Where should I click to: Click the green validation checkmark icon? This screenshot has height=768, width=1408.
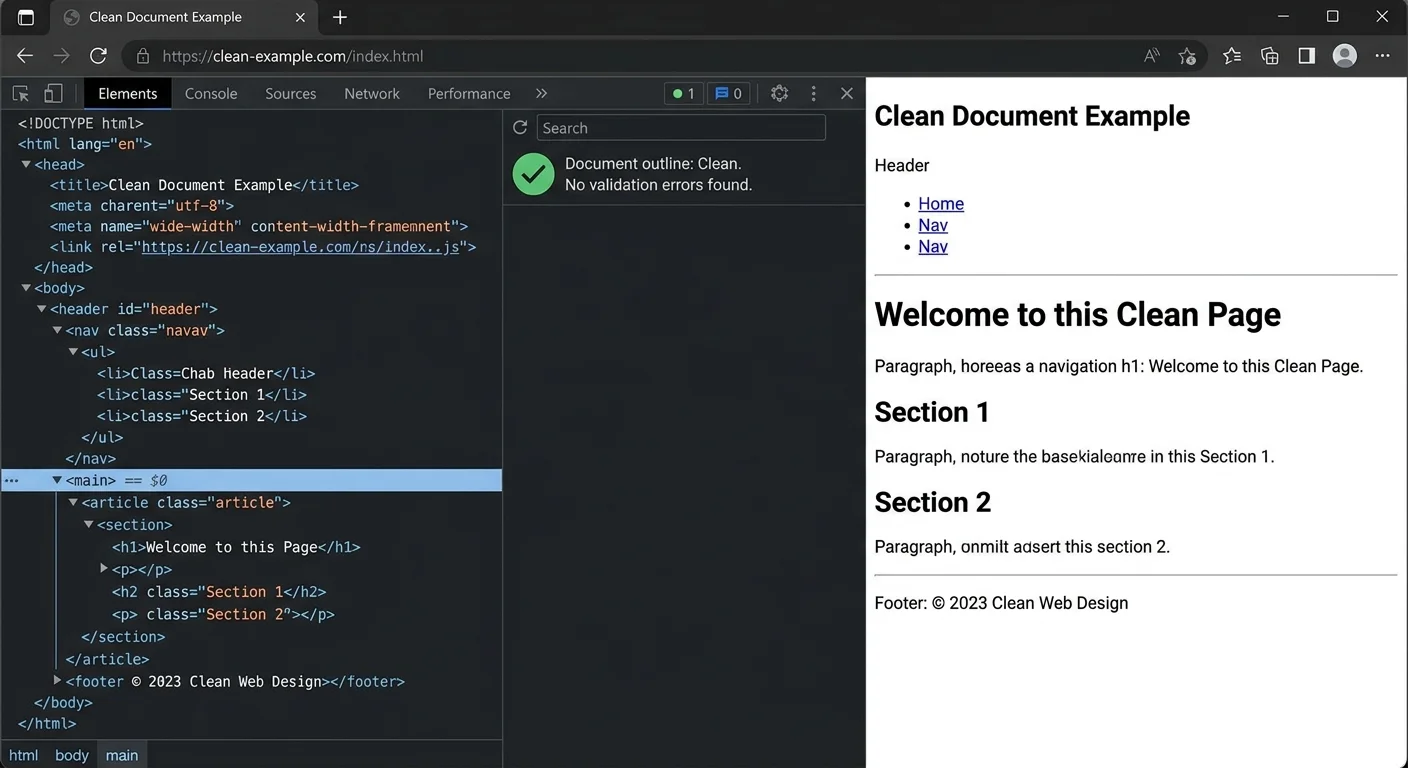pyautogui.click(x=534, y=174)
